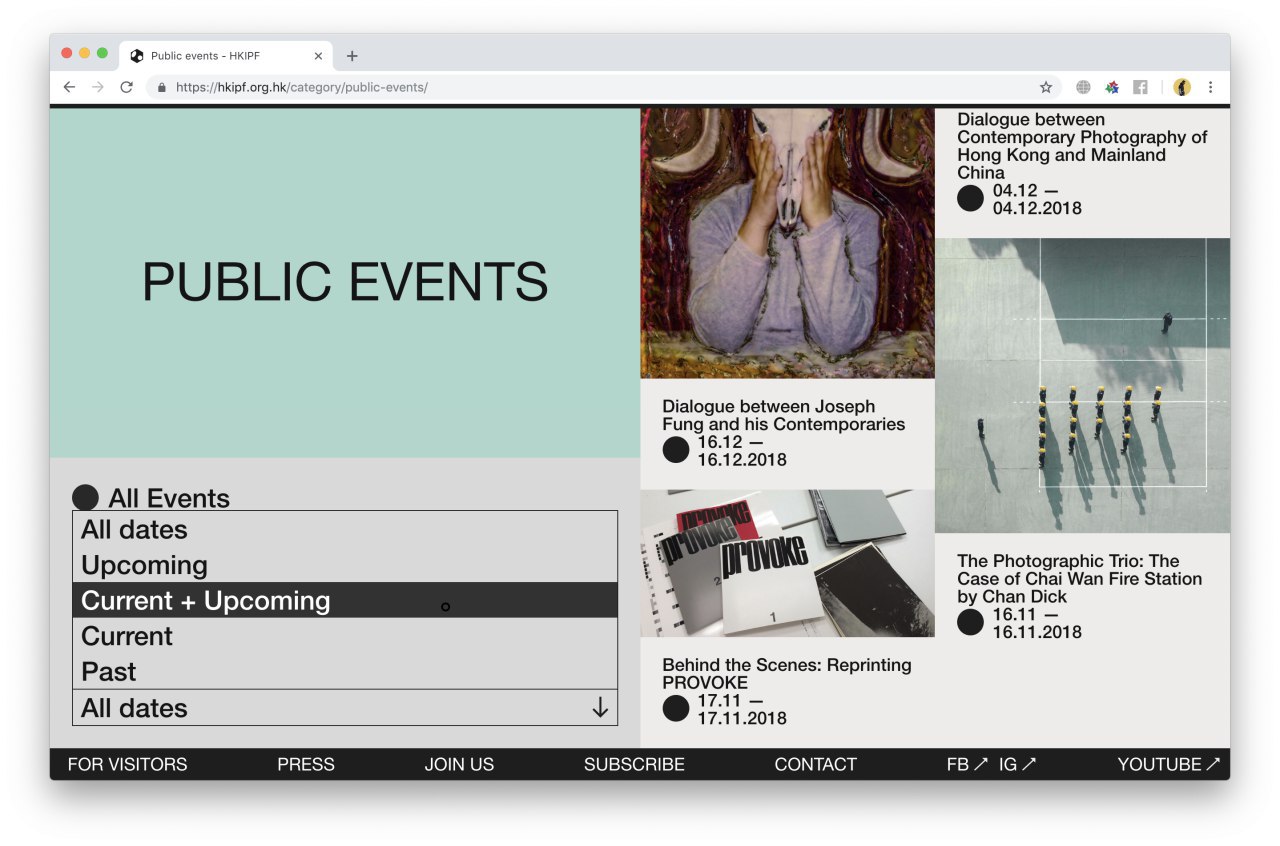
Task: Select the Public events - HKIPF browser tab
Action: coord(225,56)
